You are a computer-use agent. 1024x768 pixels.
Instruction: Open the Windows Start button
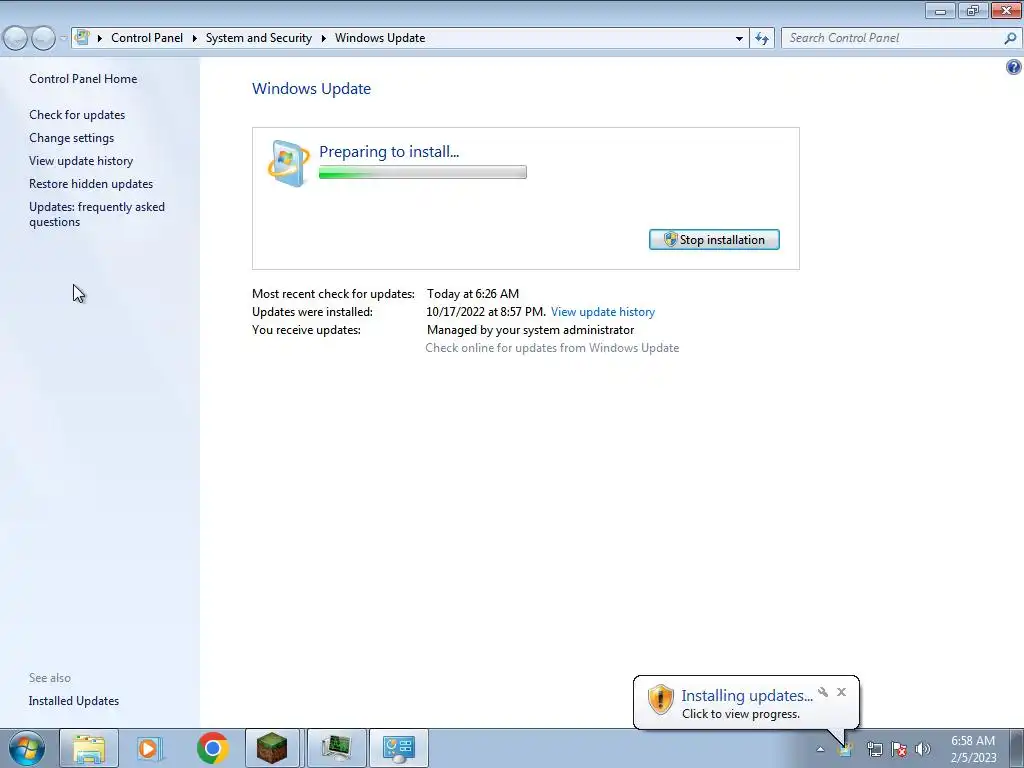pos(27,748)
